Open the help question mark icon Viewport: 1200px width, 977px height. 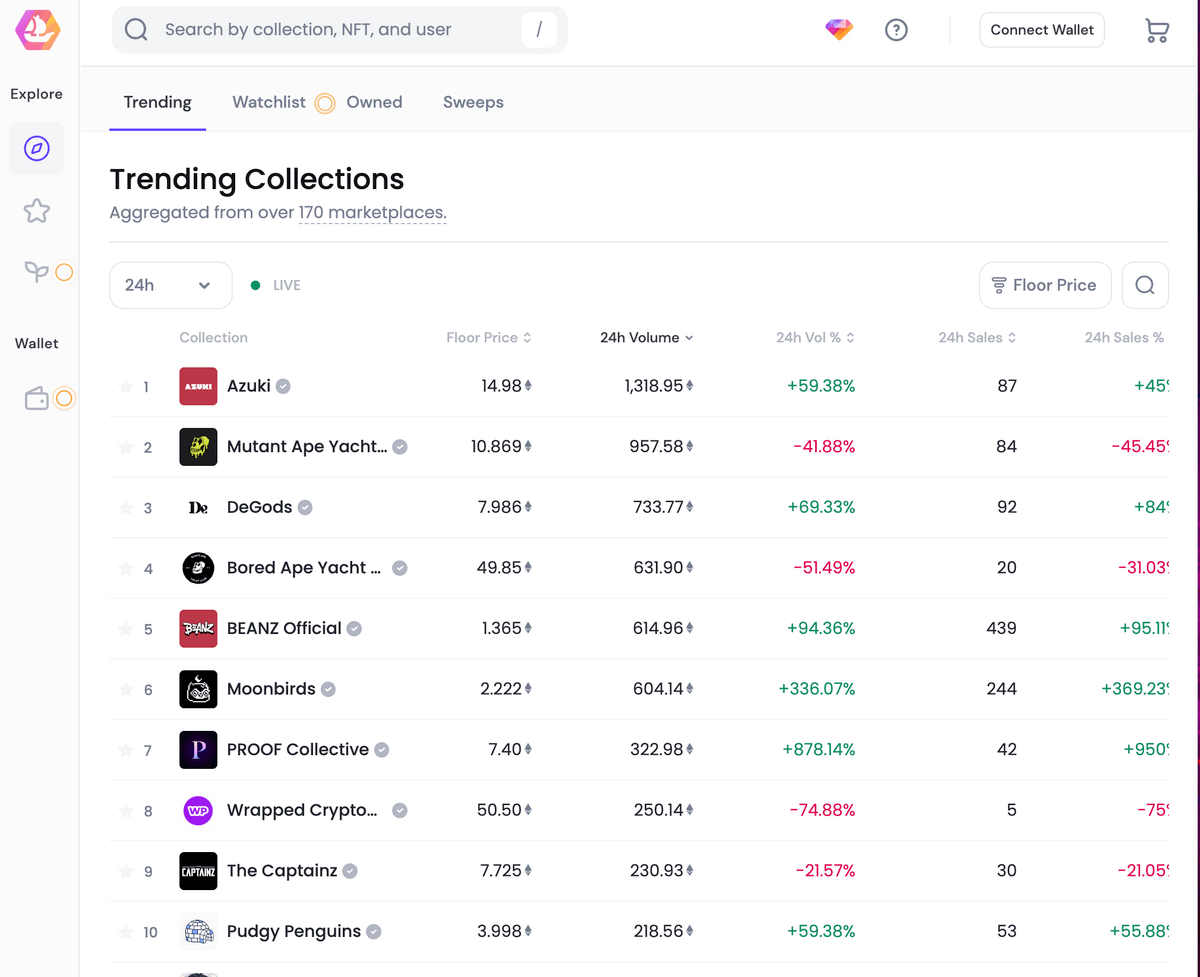(x=896, y=30)
